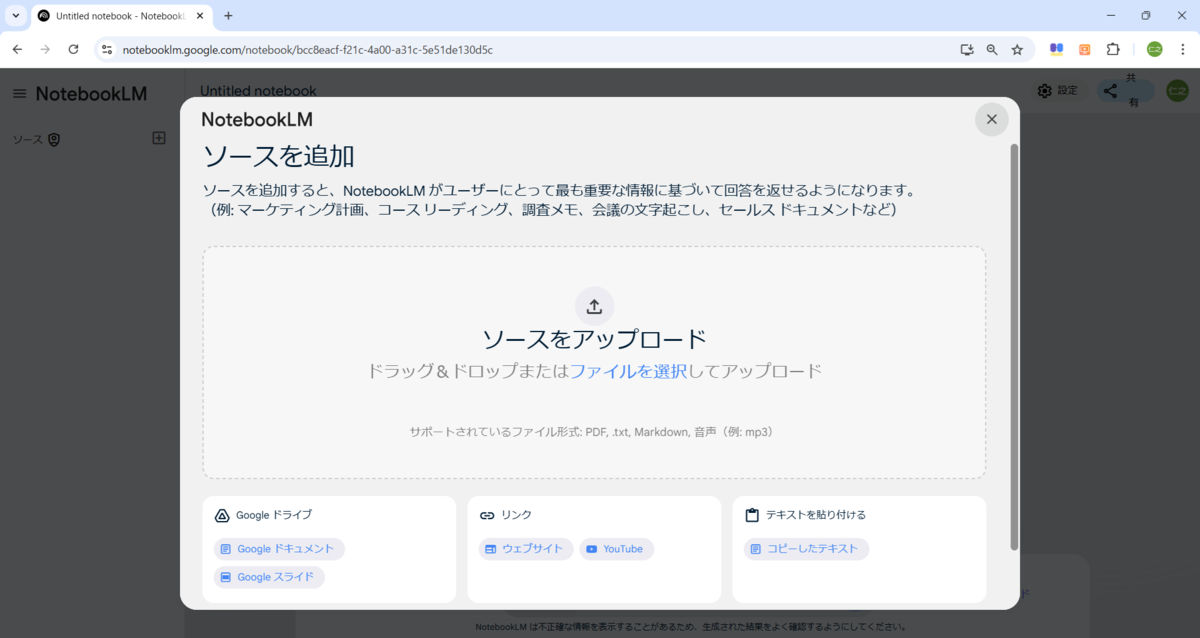Click the ソース sidebar label

(x=27, y=140)
